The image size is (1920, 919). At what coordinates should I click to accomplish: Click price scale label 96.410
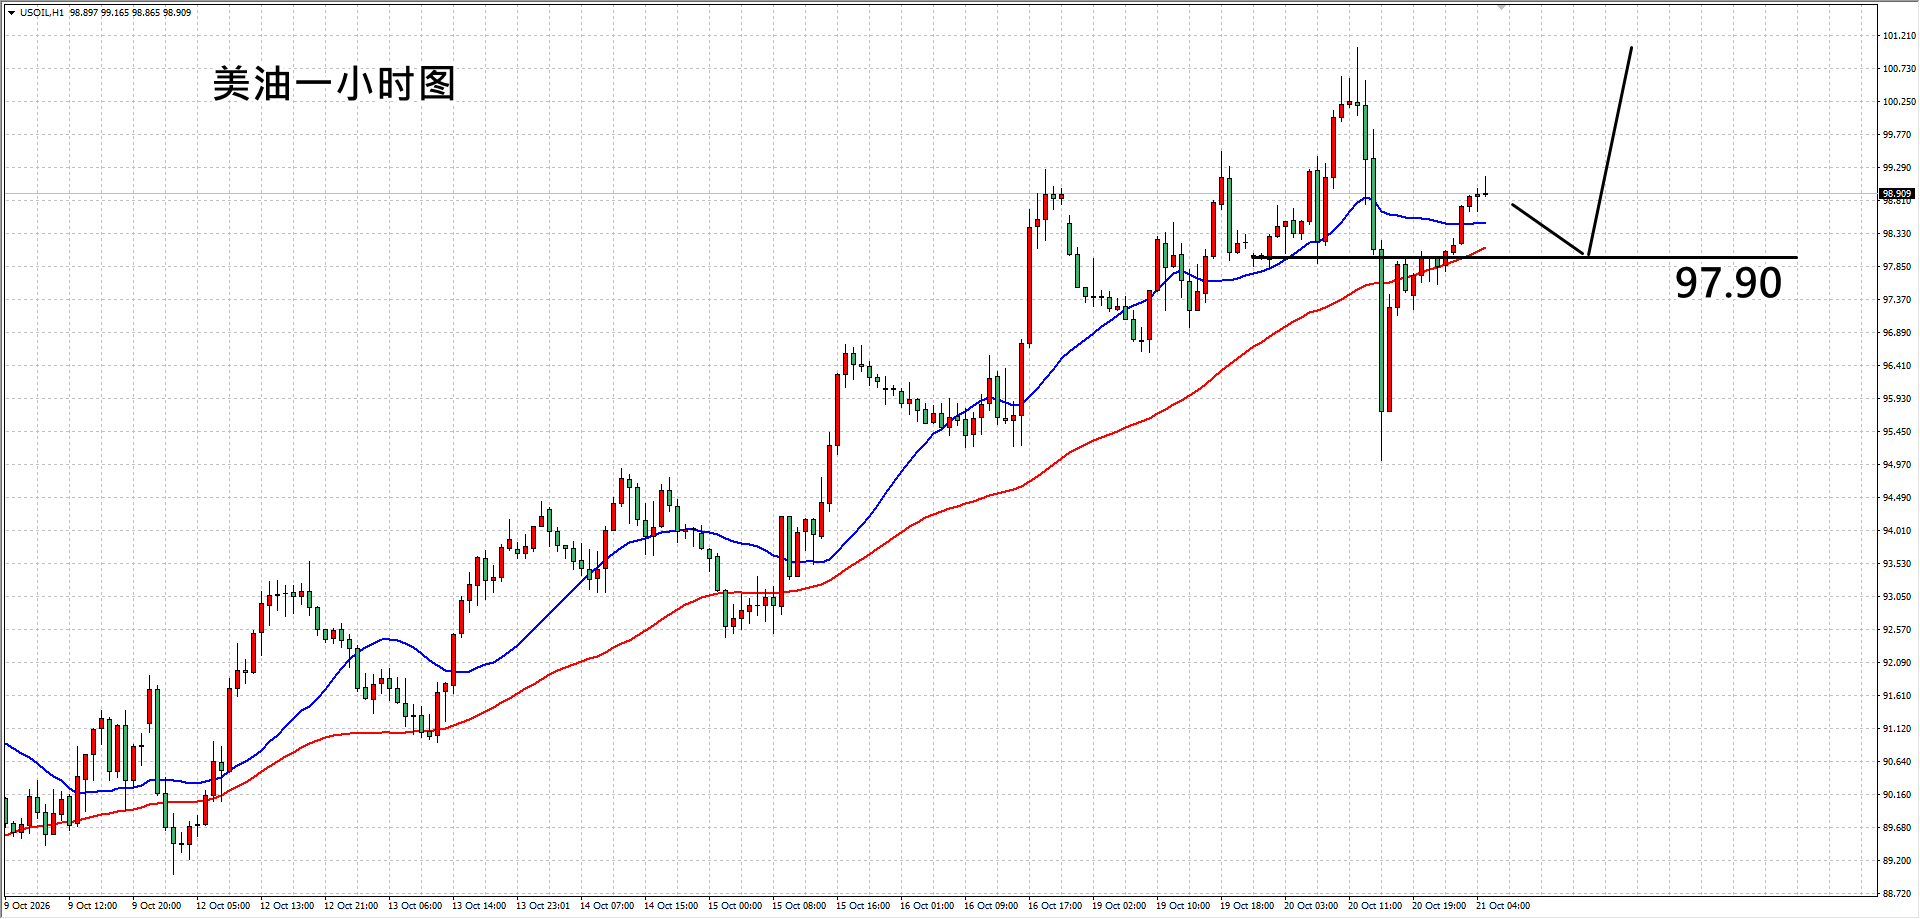click(x=1897, y=366)
